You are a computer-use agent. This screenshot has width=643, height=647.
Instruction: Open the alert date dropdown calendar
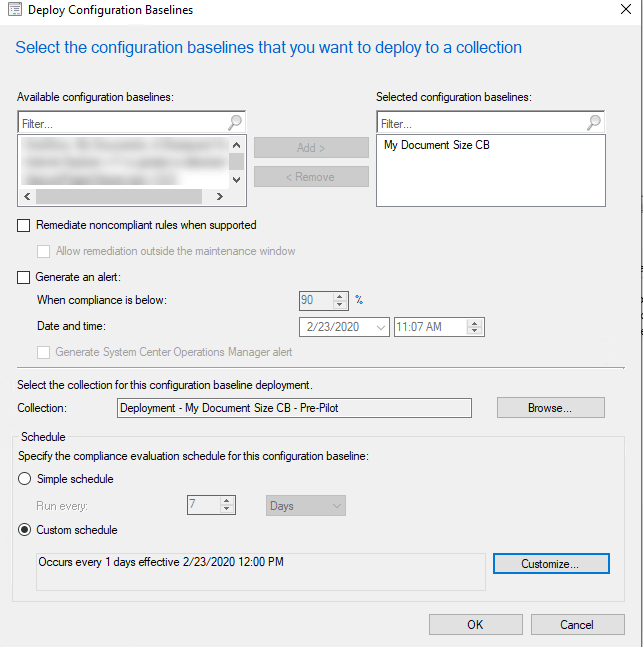click(x=380, y=327)
